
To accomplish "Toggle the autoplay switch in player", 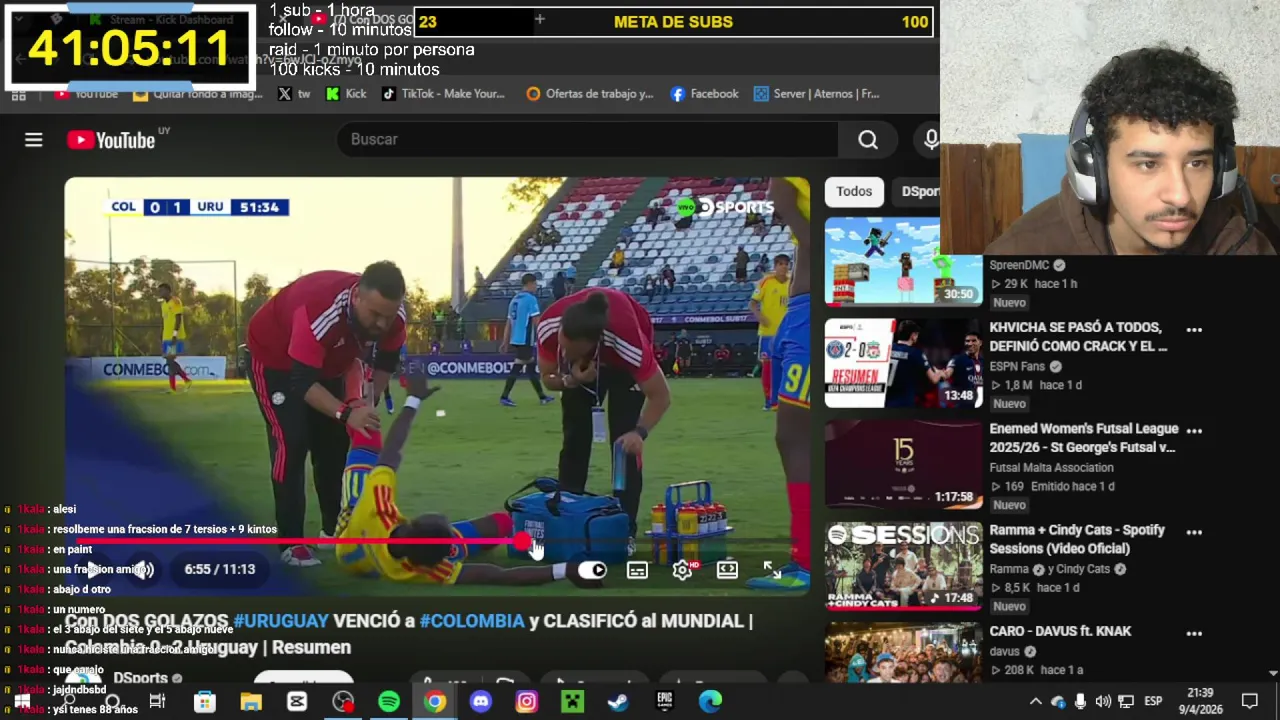I will [592, 570].
